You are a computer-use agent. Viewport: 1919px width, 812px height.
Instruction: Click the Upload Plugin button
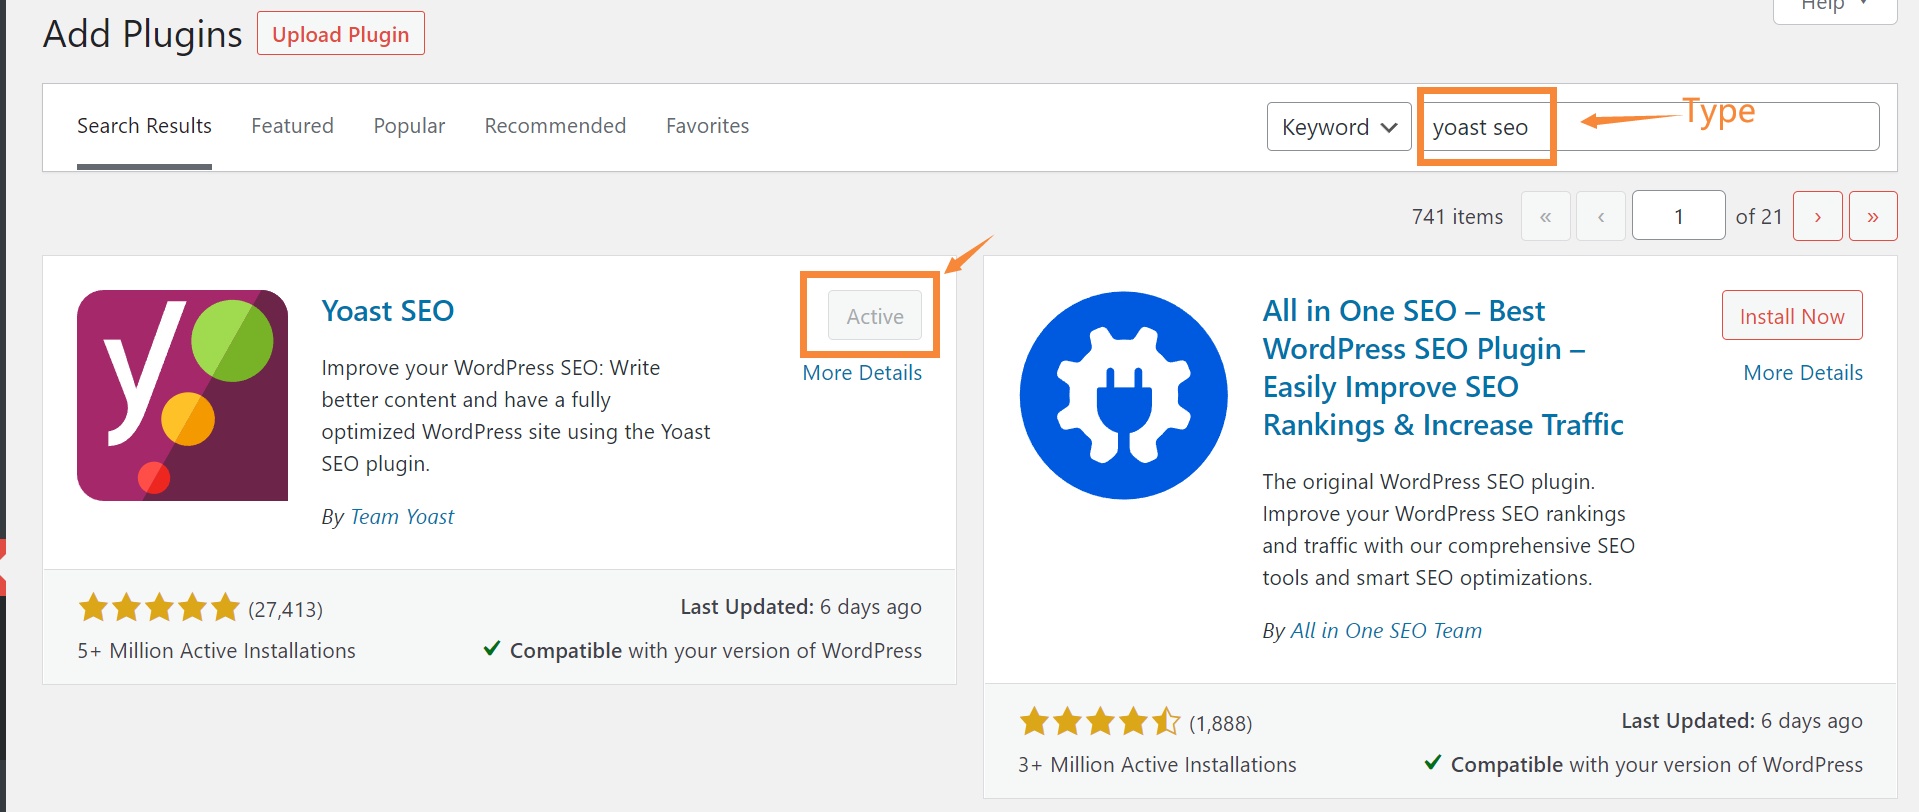point(341,34)
